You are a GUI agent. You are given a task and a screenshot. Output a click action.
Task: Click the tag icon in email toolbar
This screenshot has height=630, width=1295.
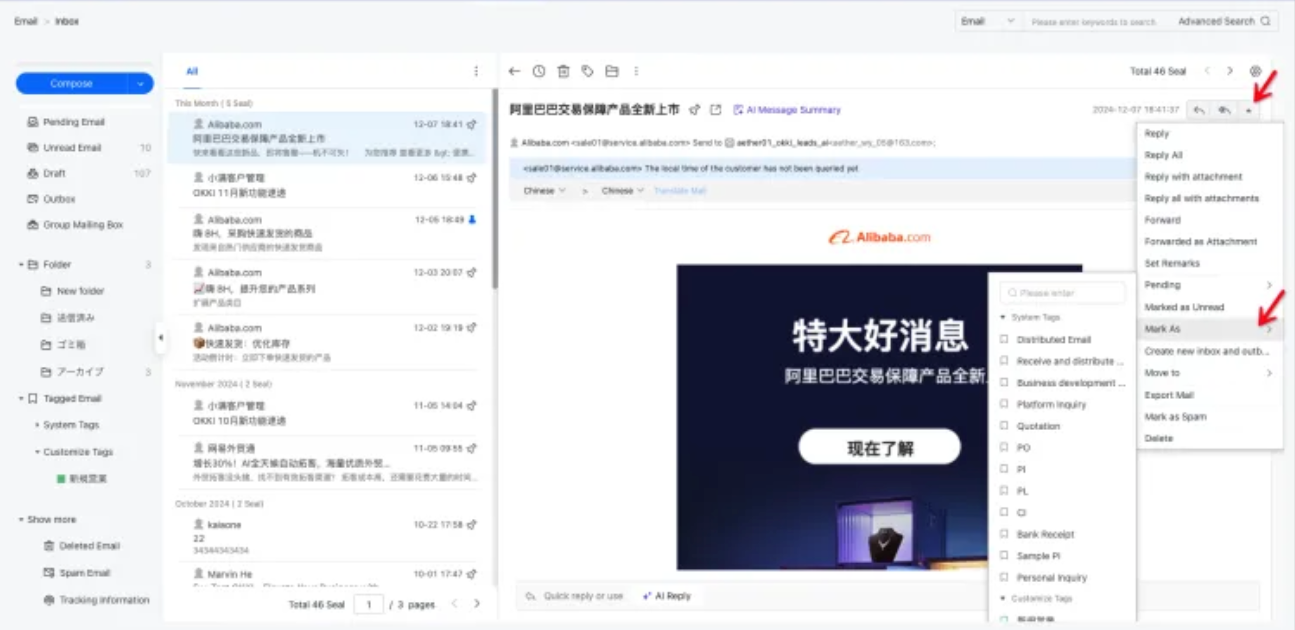[587, 71]
